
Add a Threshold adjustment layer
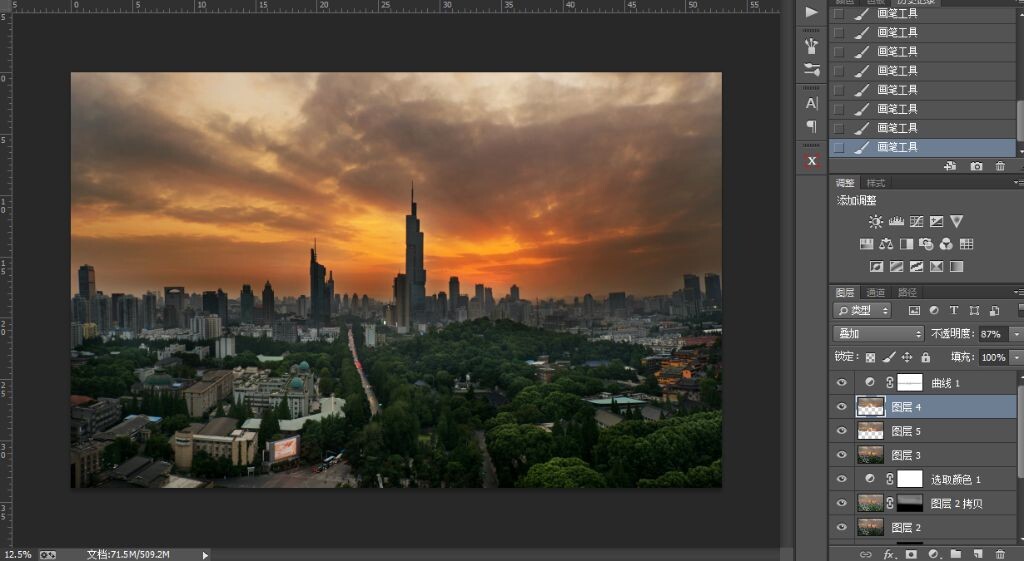click(x=916, y=266)
